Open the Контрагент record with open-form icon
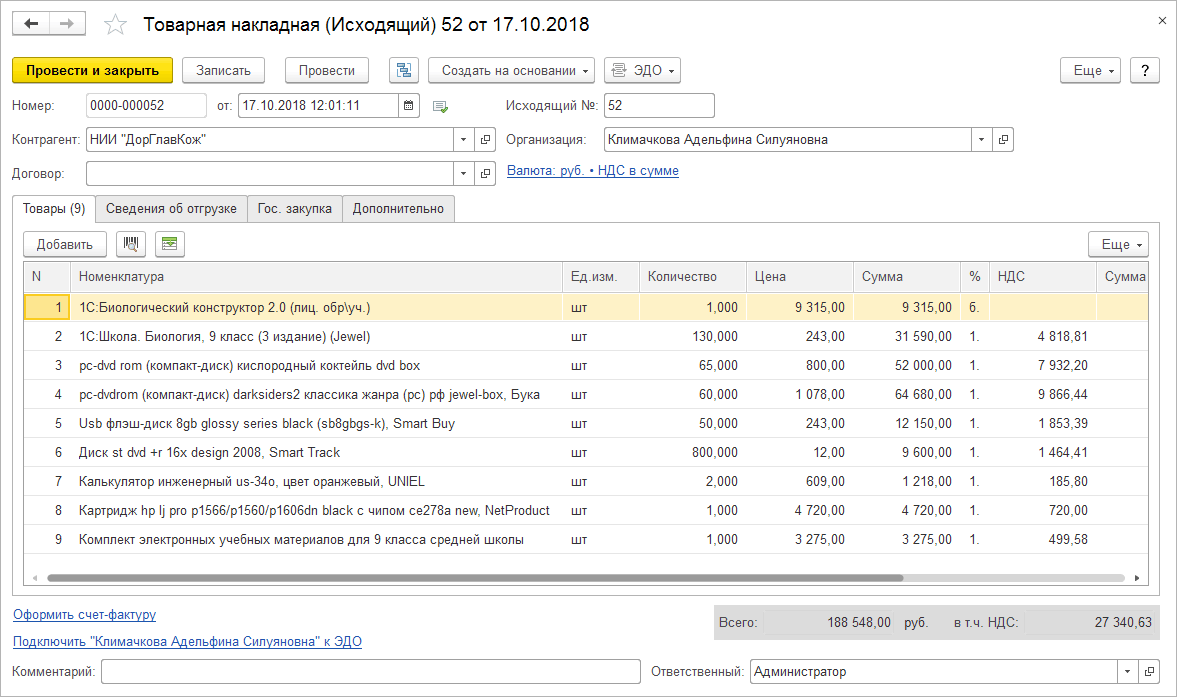Viewport: 1177px width, 697px height. [486, 140]
